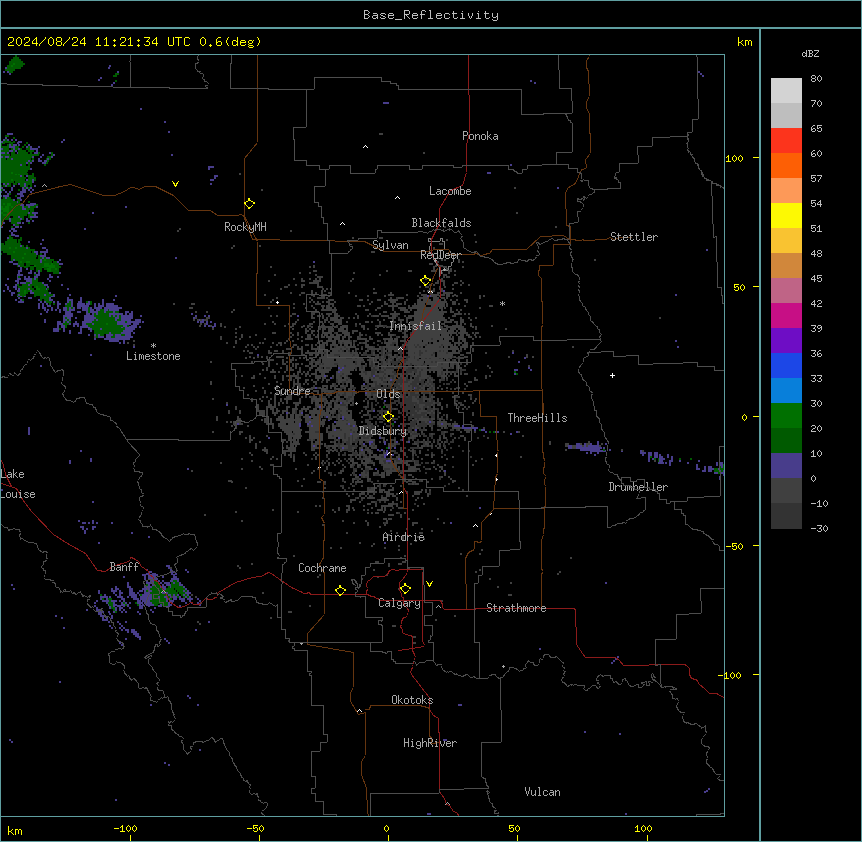Select the light gray 70-80 dBZ legend swatch
Image resolution: width=862 pixels, height=842 pixels.
click(786, 91)
